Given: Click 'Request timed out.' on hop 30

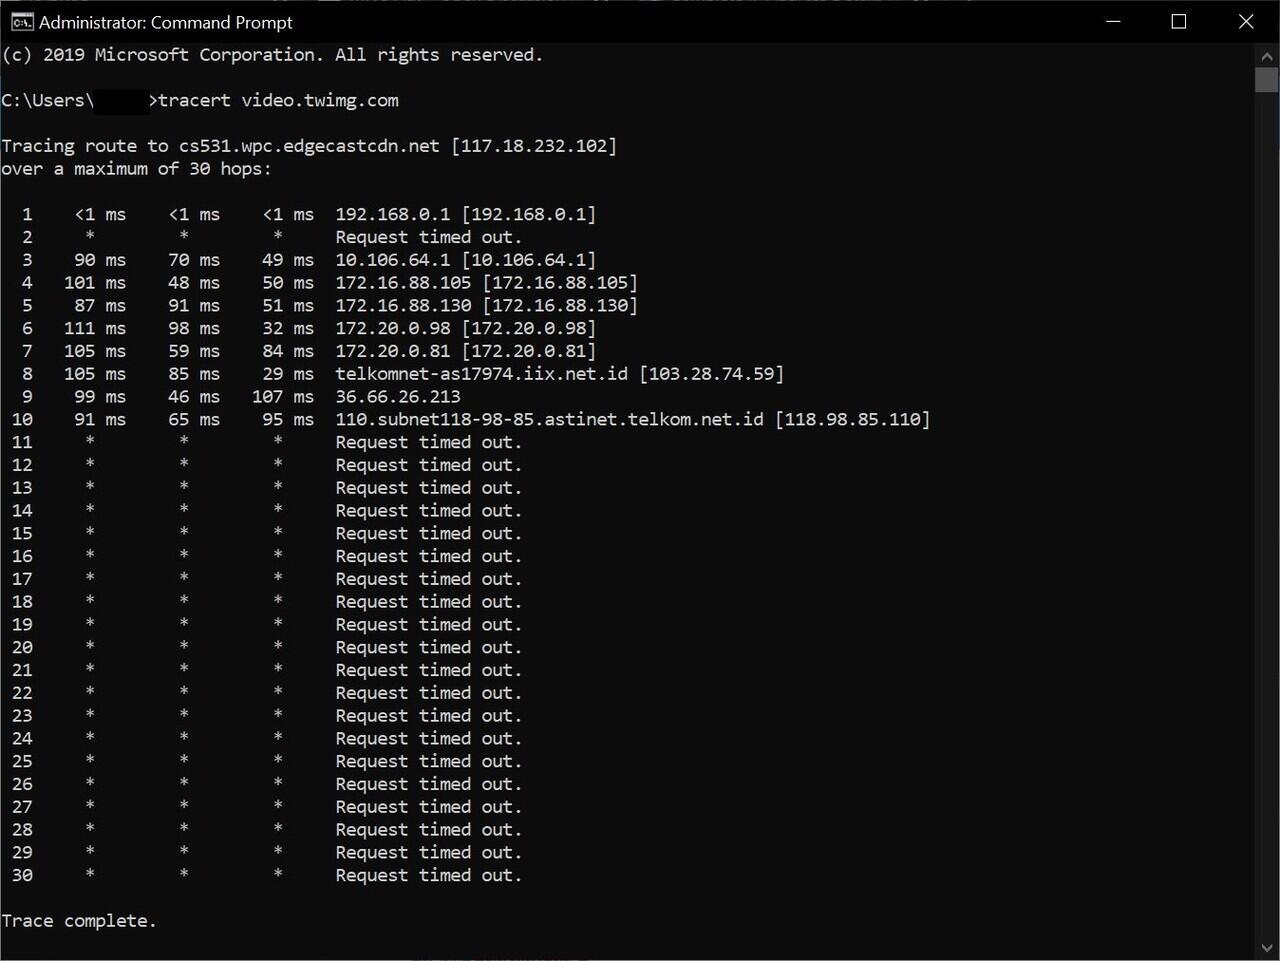Looking at the screenshot, I should click(x=428, y=876).
